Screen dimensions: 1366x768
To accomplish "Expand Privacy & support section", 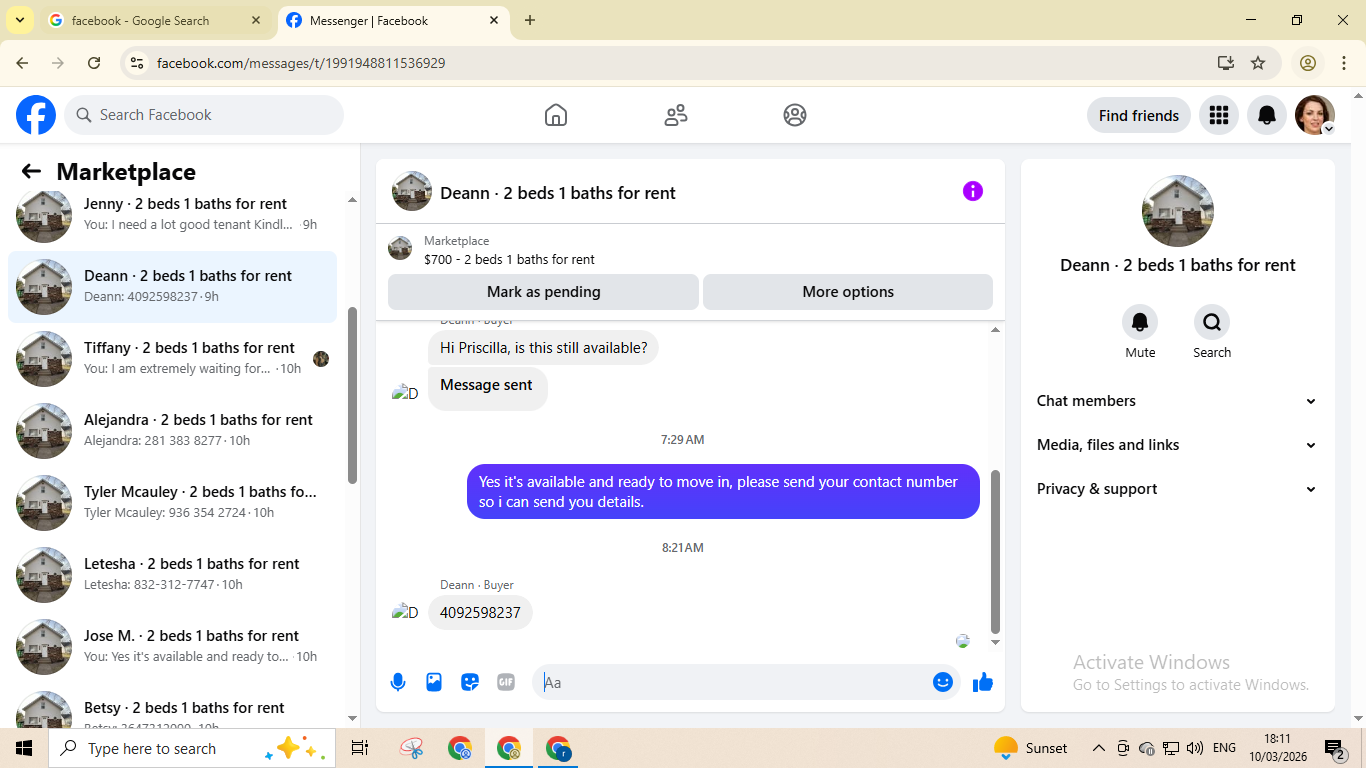I will click(x=1177, y=489).
